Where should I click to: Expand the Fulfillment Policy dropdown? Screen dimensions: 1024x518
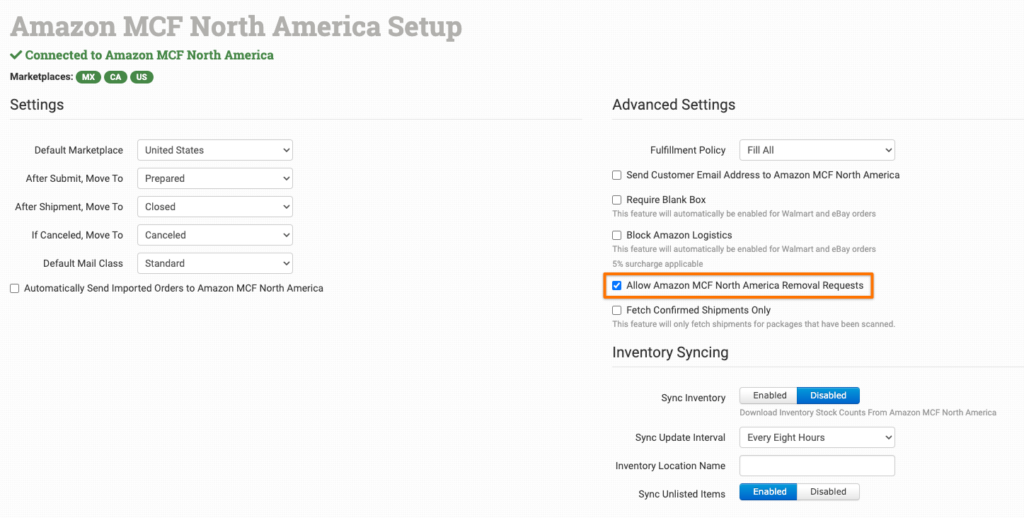pos(817,150)
